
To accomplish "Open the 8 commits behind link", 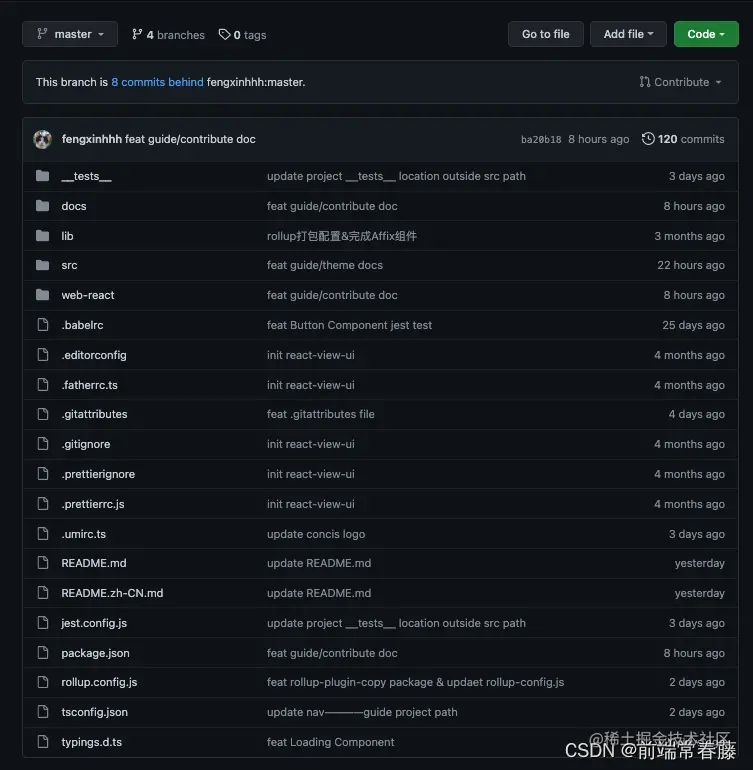I will tap(157, 82).
